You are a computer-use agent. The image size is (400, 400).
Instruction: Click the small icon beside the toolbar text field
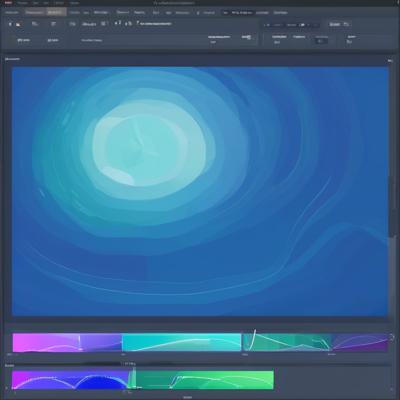138,23
